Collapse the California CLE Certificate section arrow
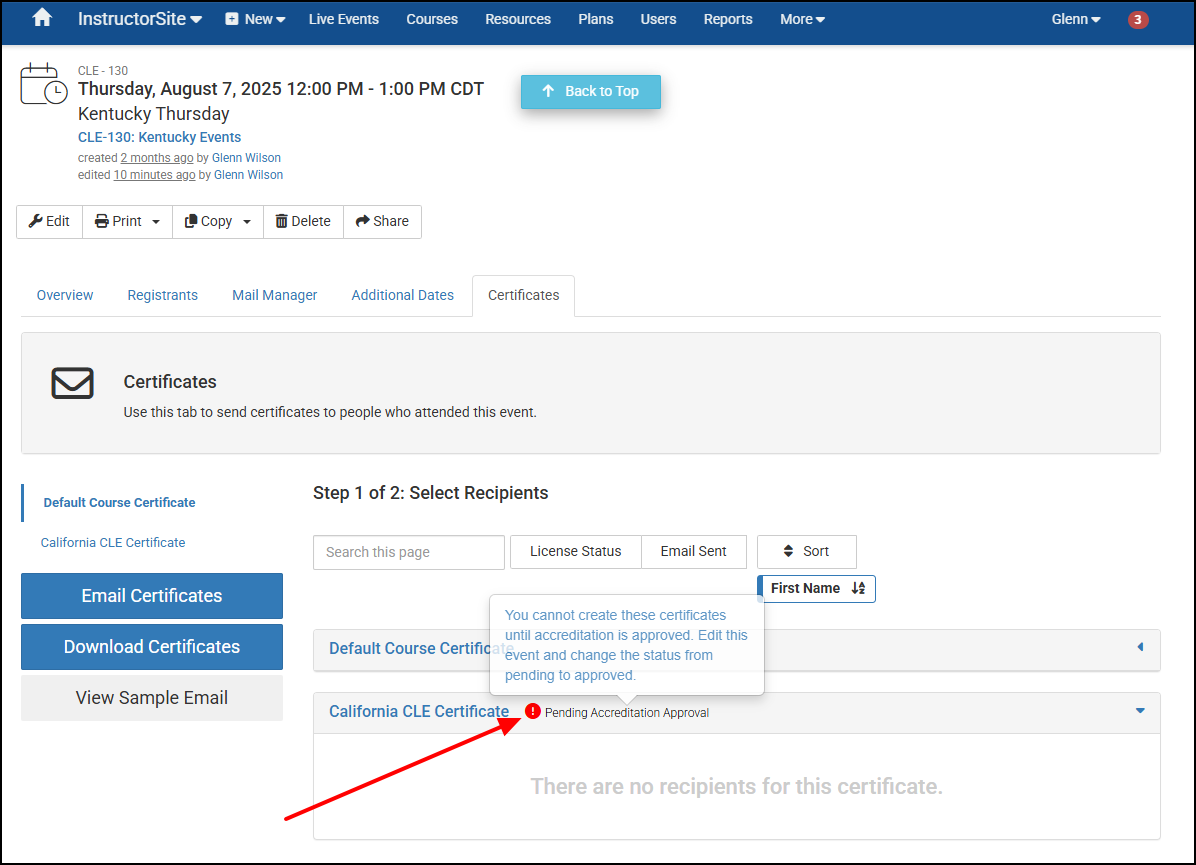This screenshot has height=865, width=1196. [1140, 711]
